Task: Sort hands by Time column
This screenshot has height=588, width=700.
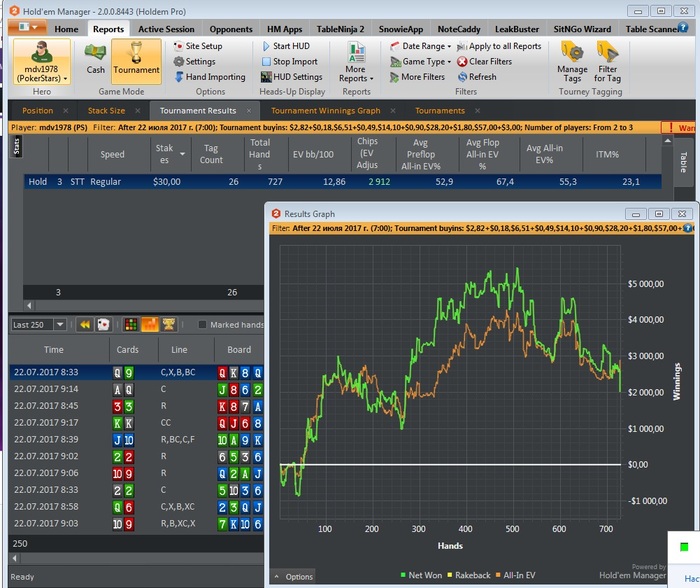Action: [x=54, y=350]
